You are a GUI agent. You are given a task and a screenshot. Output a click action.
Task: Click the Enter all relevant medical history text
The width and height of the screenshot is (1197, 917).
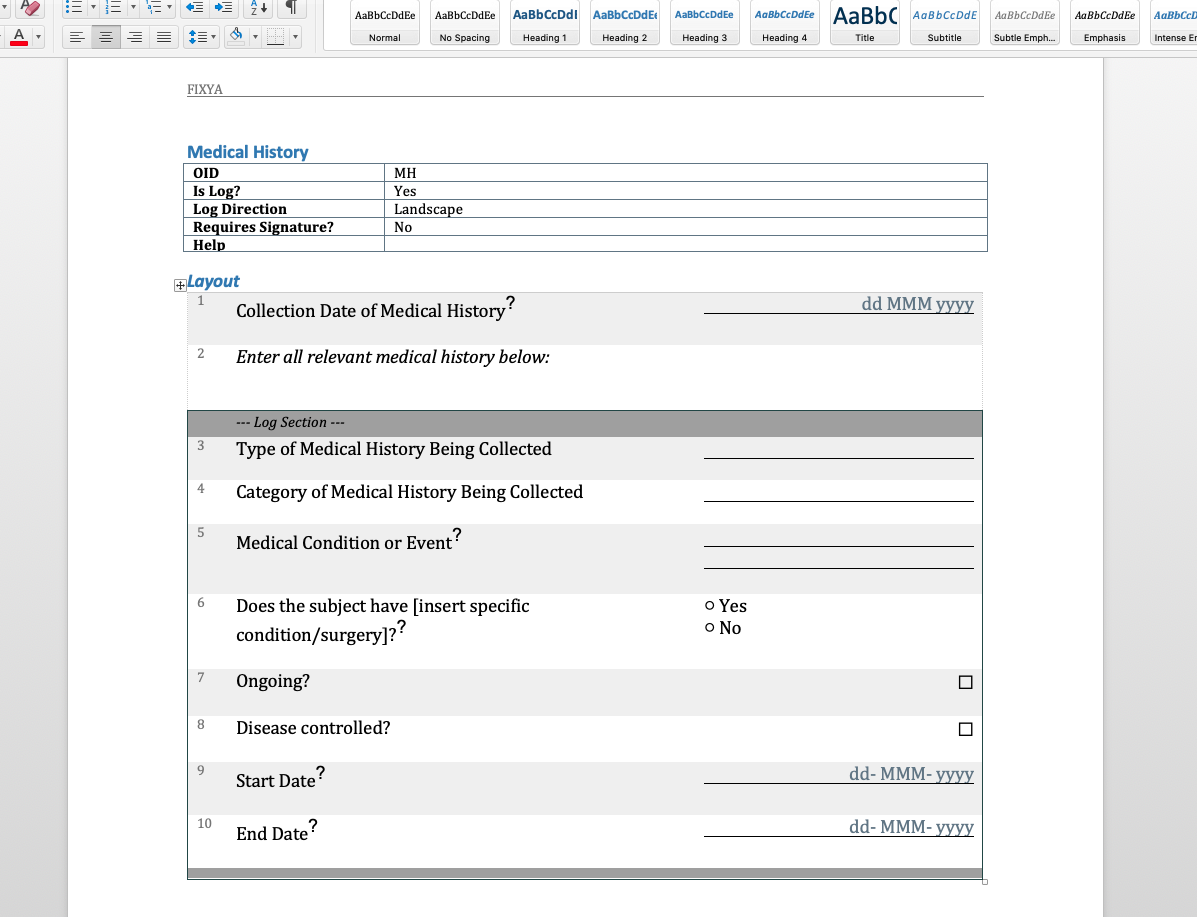tap(392, 357)
